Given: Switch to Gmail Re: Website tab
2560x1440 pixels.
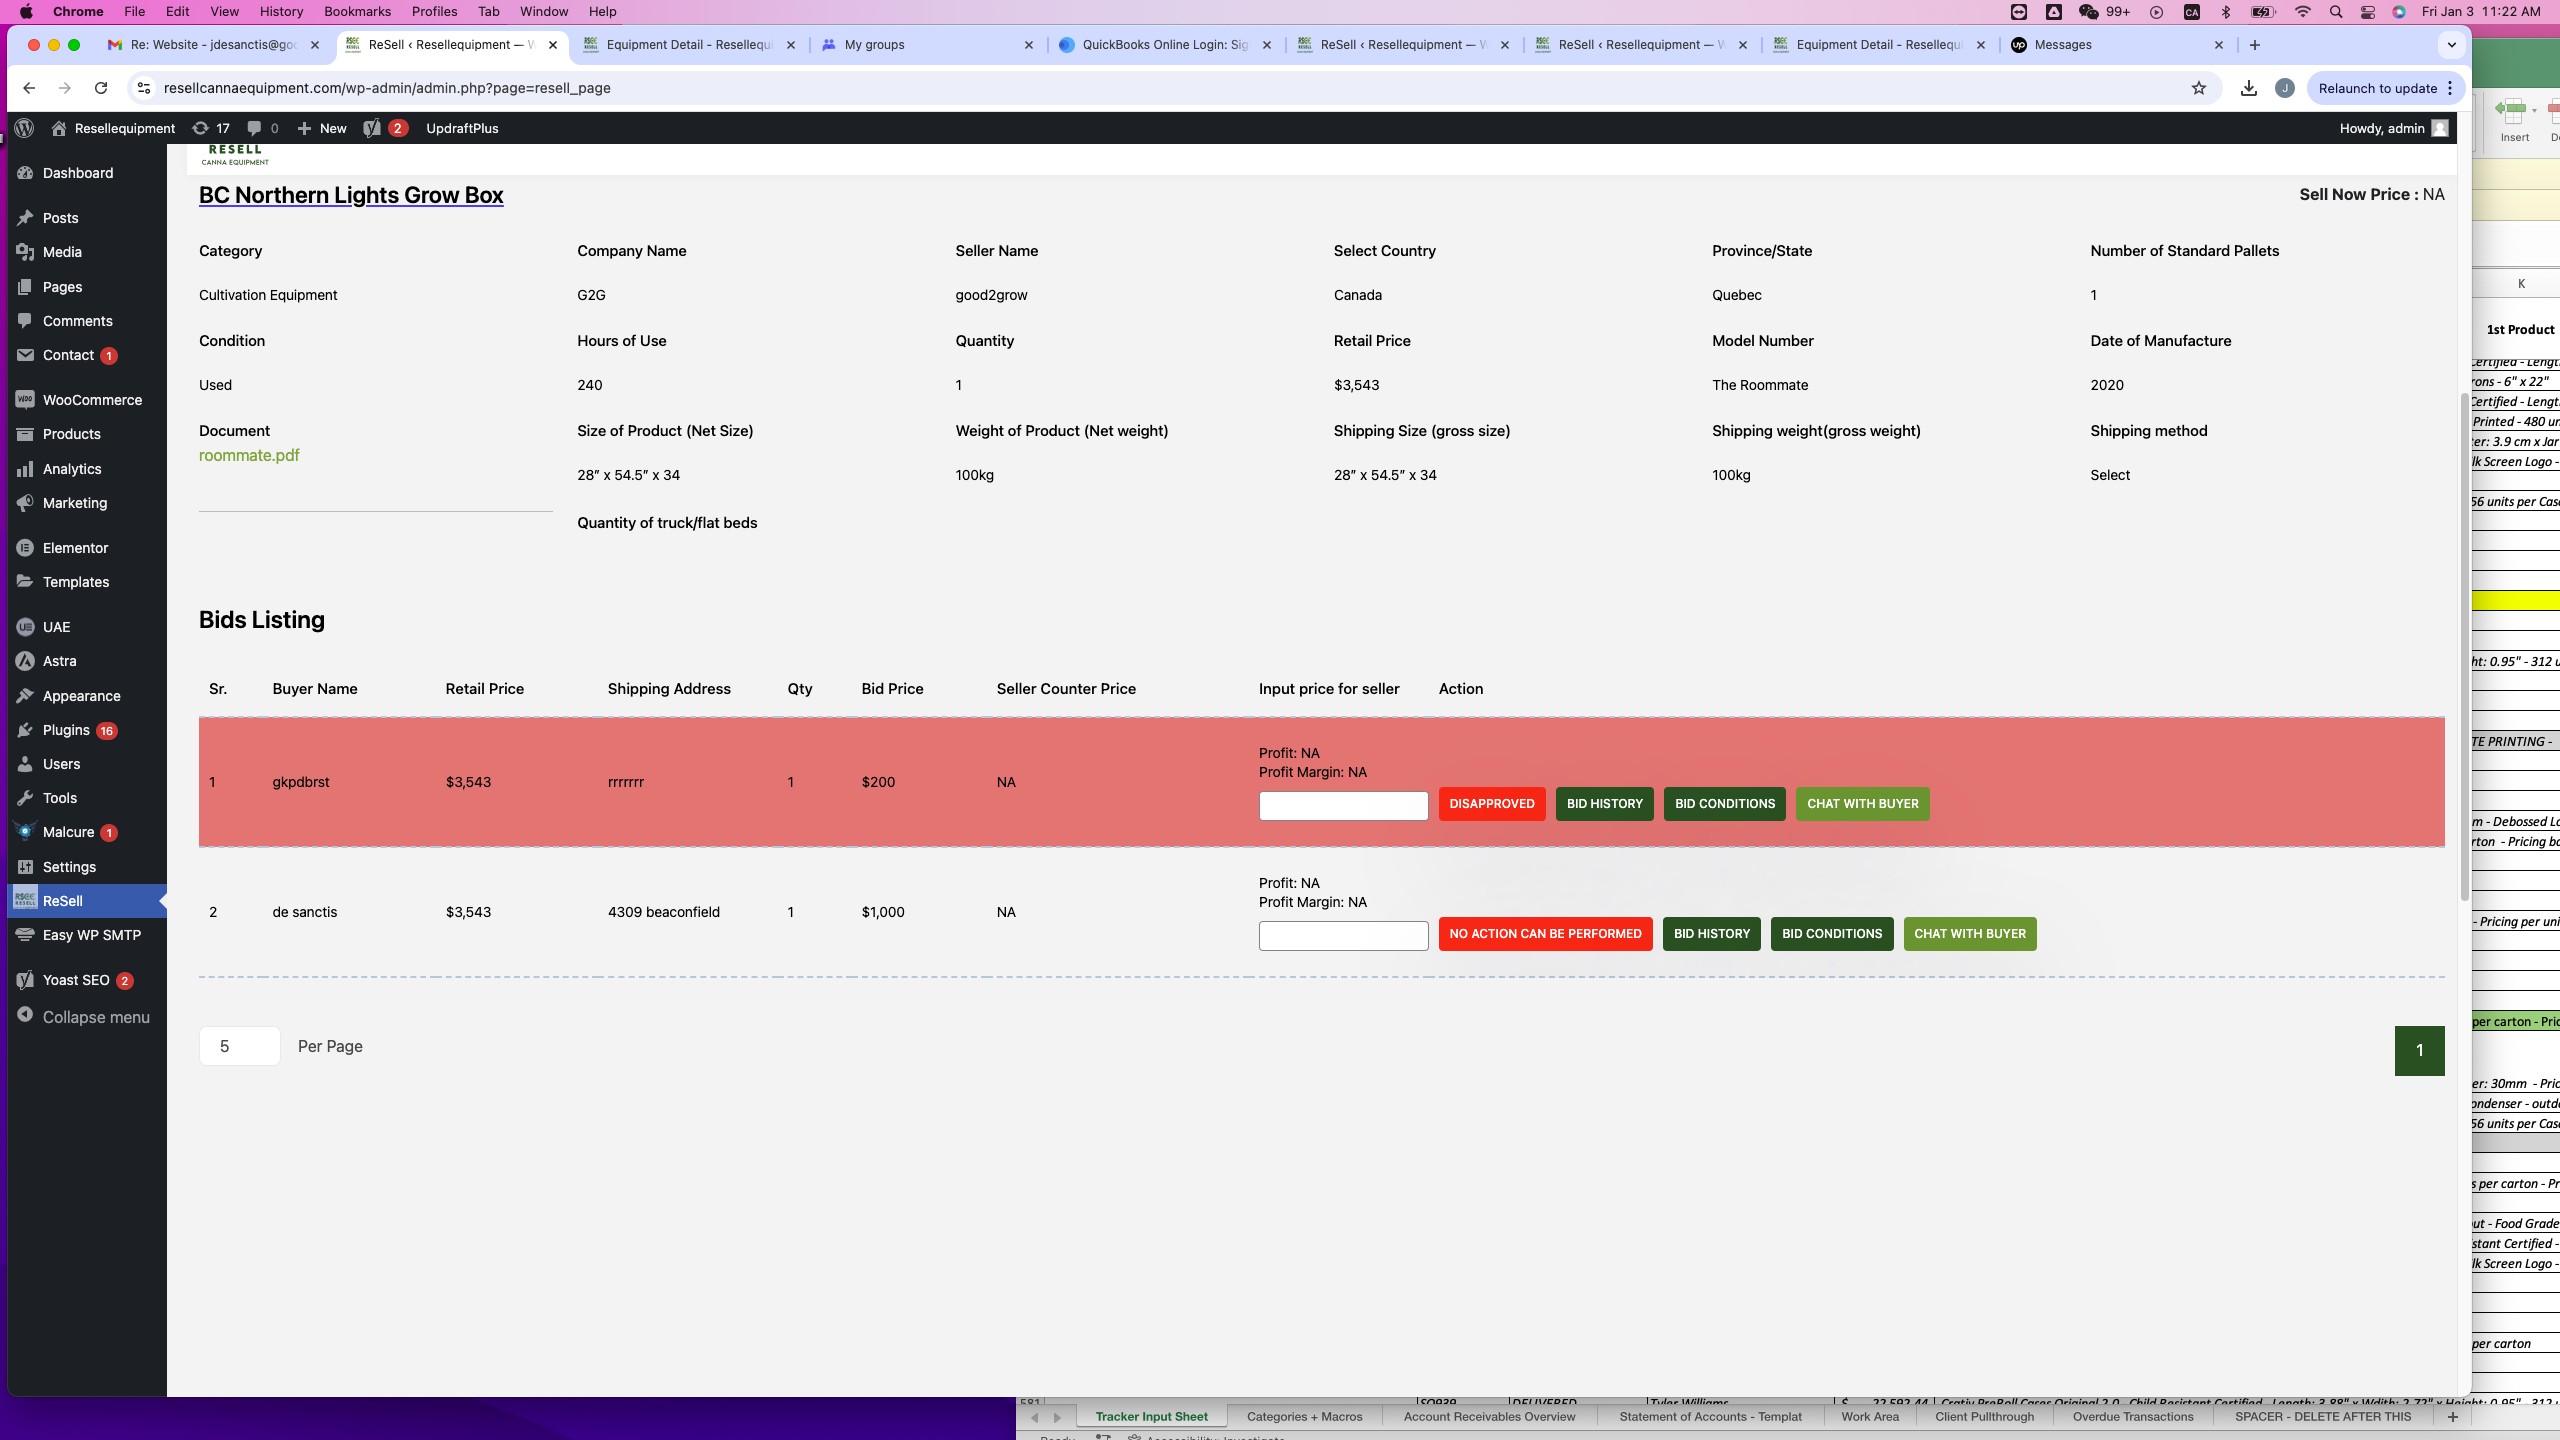Looking at the screenshot, I should [x=214, y=45].
